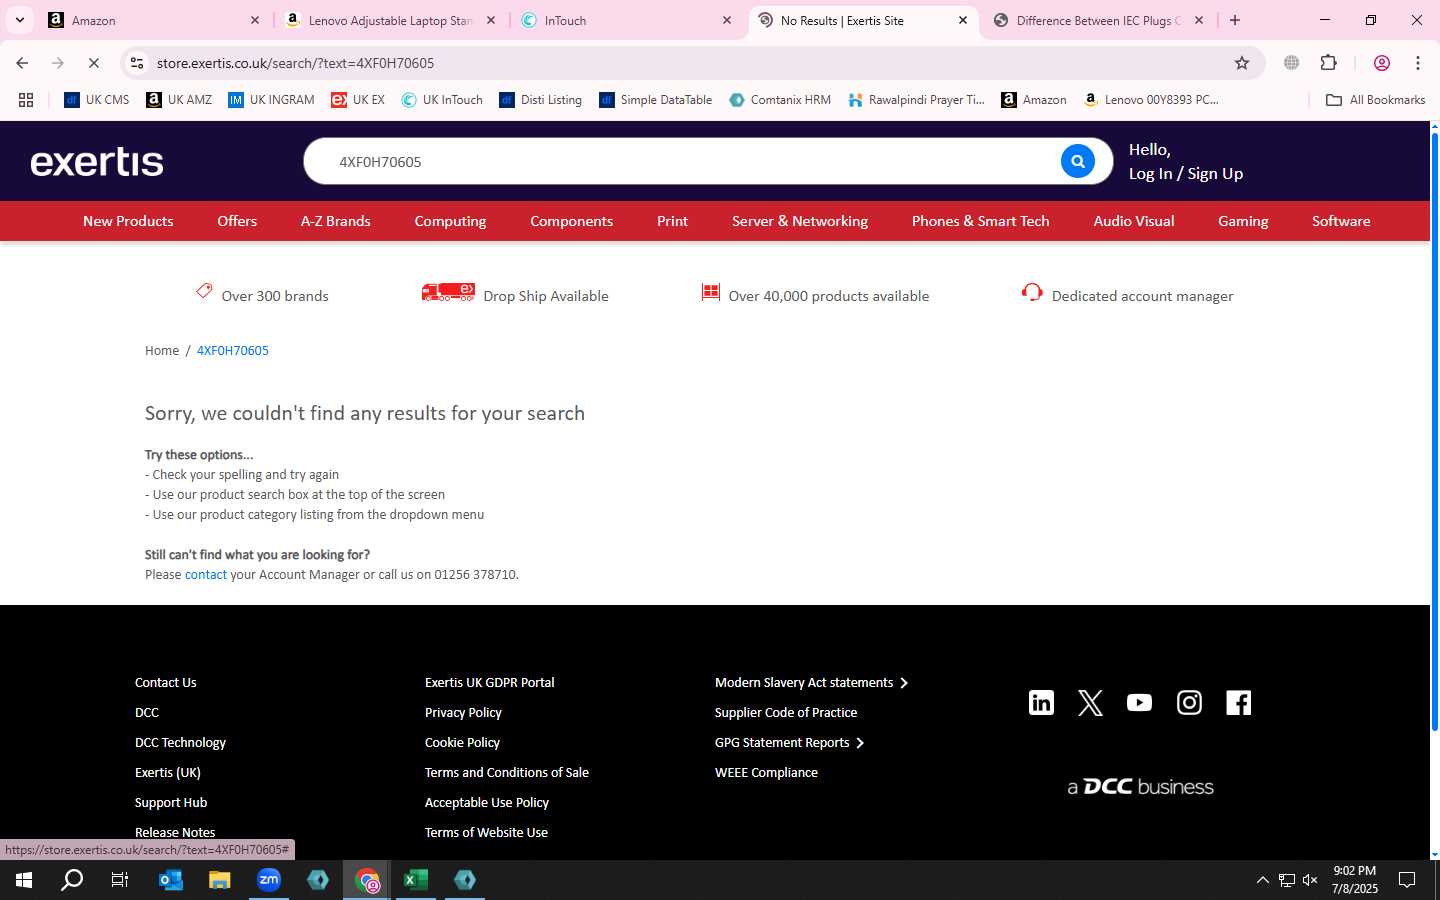
Task: Open the Chrome profile avatar icon
Action: point(1382,63)
